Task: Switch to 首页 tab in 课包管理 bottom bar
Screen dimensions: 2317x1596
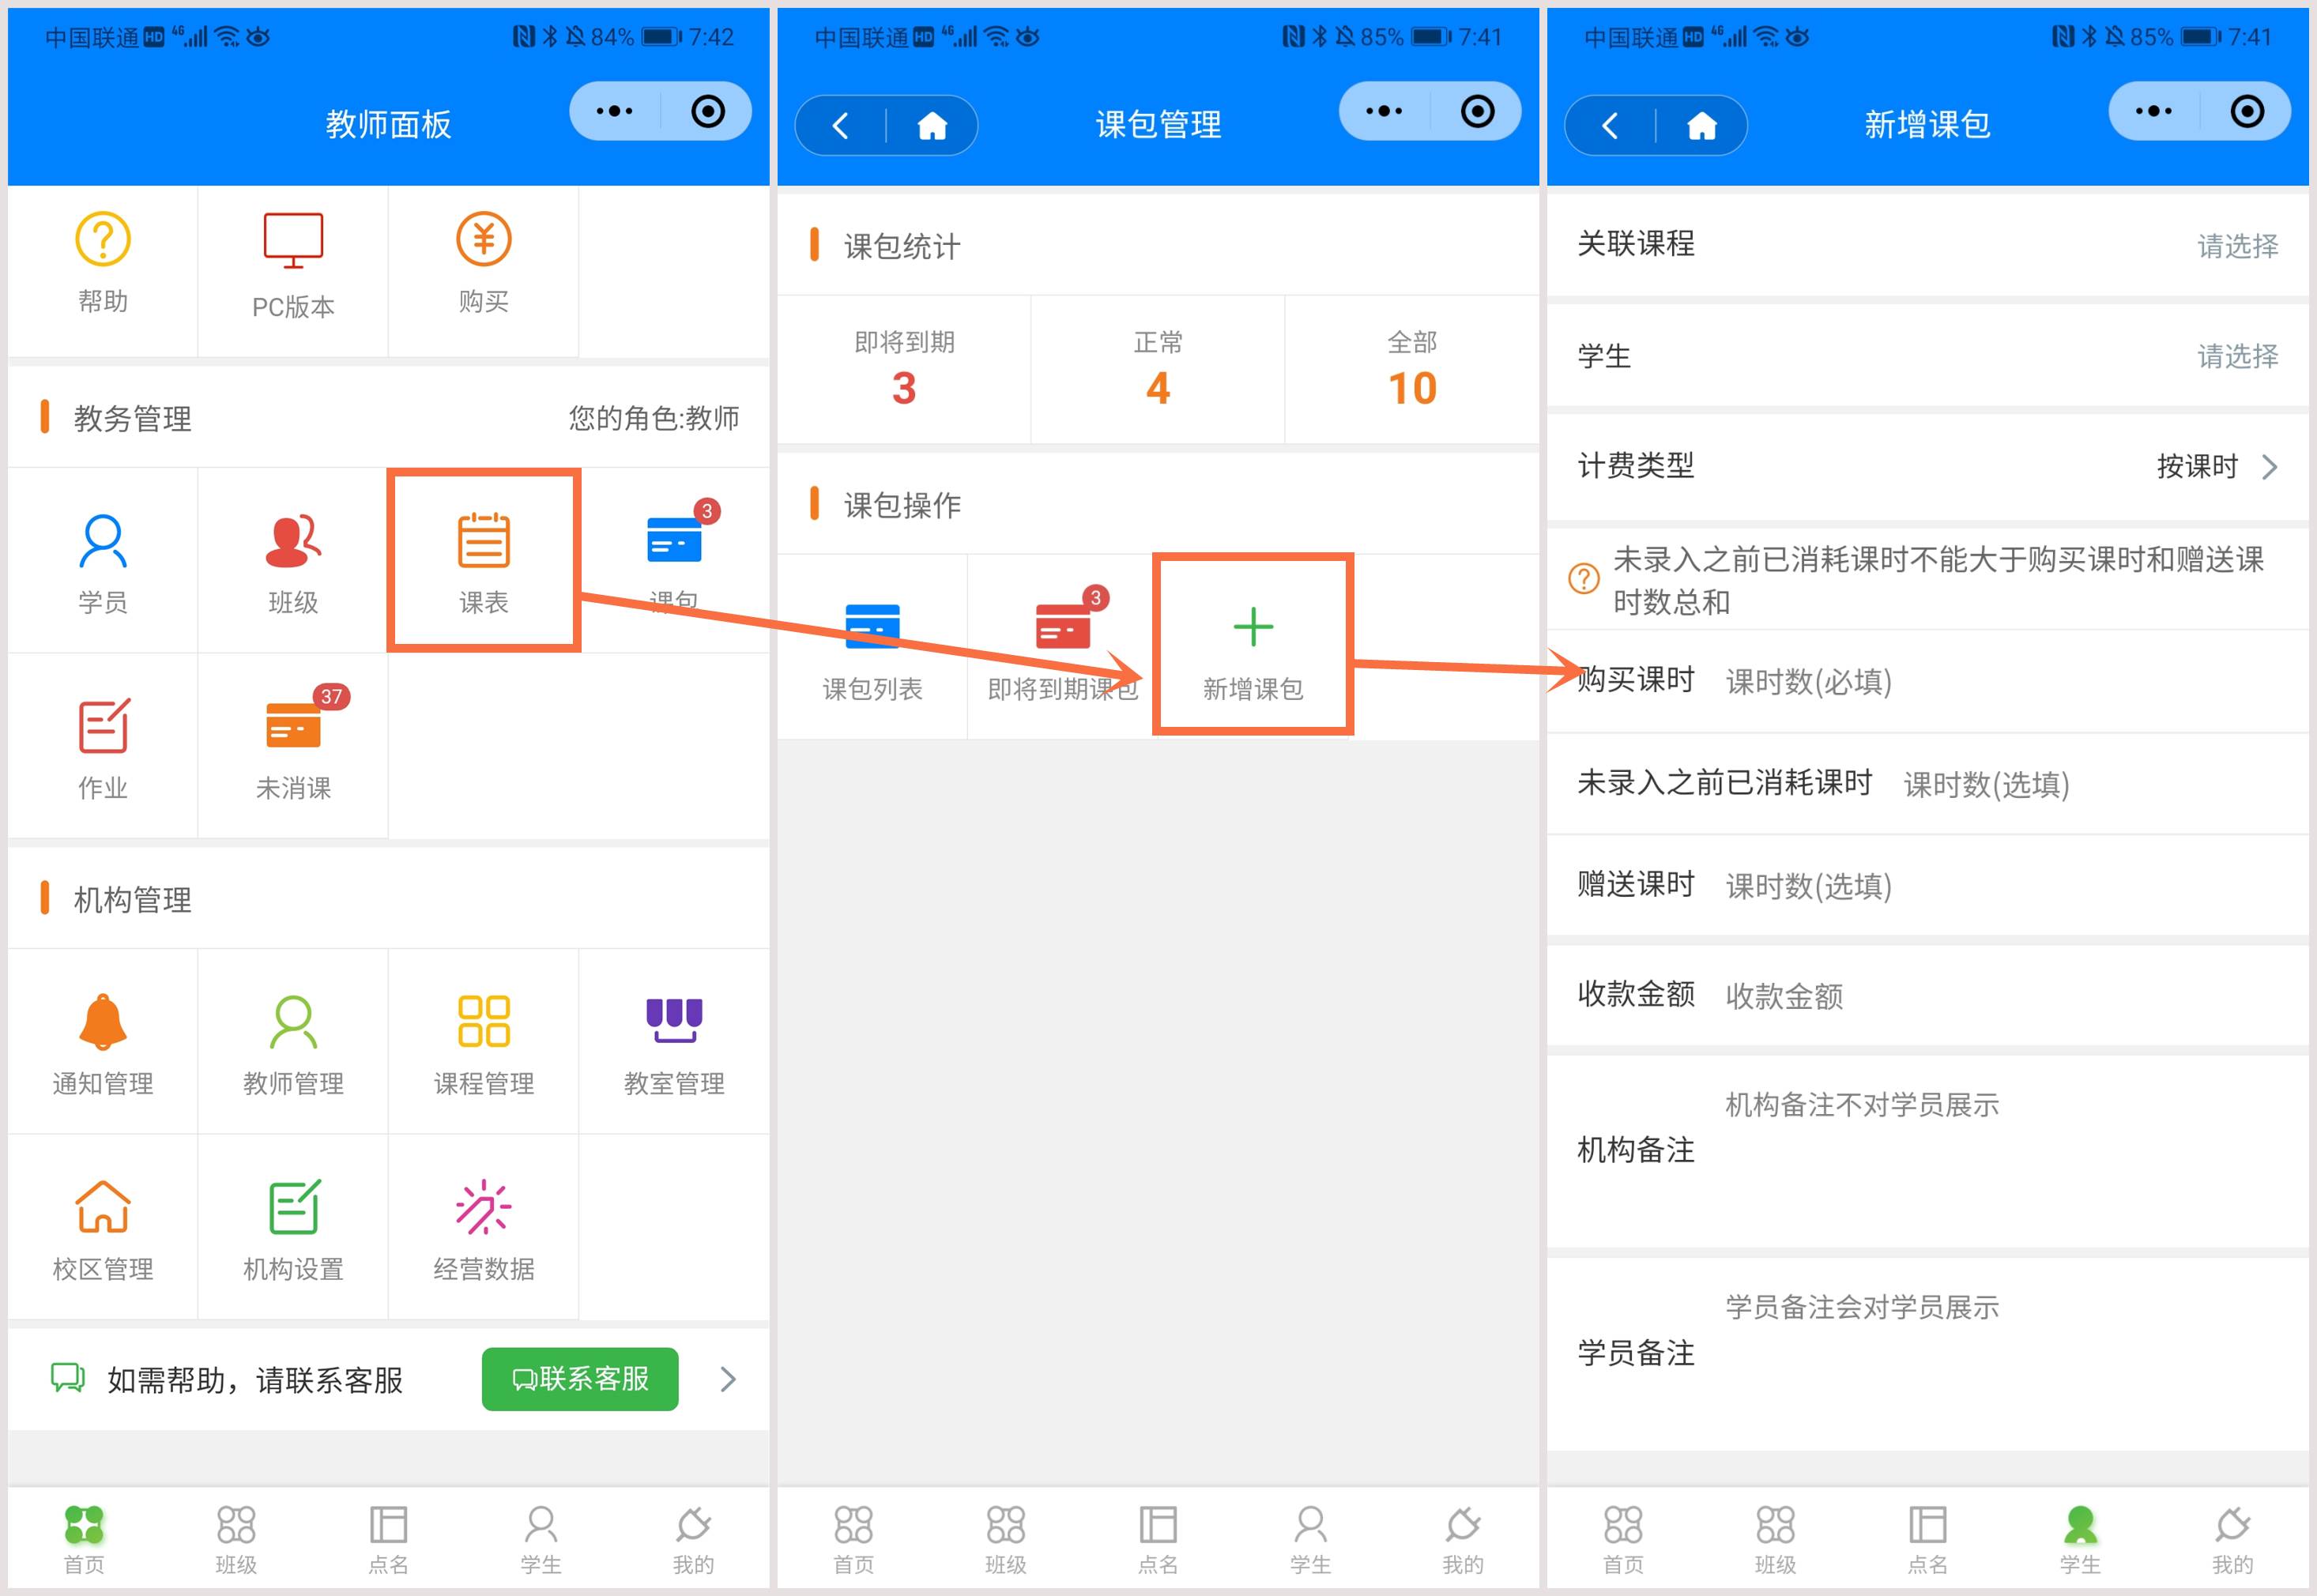Action: pyautogui.click(x=853, y=1540)
